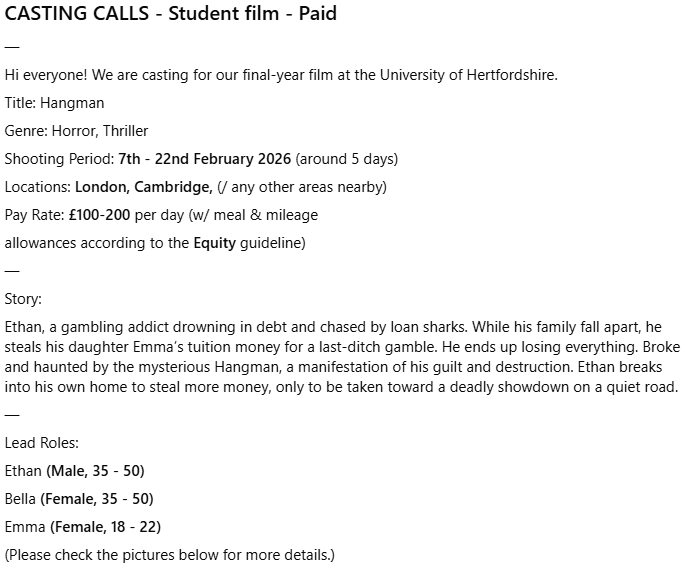The height and width of the screenshot is (583, 690).
Task: Click the "Genre: Horror, Thriller" line
Action: click(x=76, y=131)
